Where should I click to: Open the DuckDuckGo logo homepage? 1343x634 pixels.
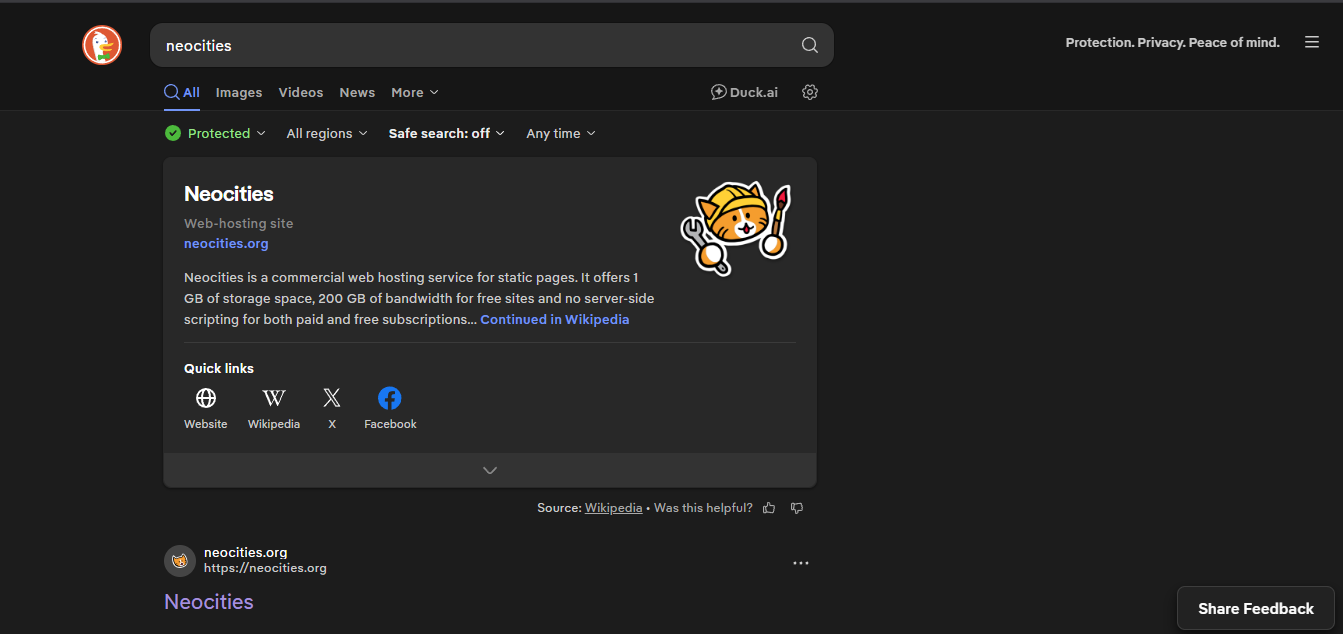point(102,45)
